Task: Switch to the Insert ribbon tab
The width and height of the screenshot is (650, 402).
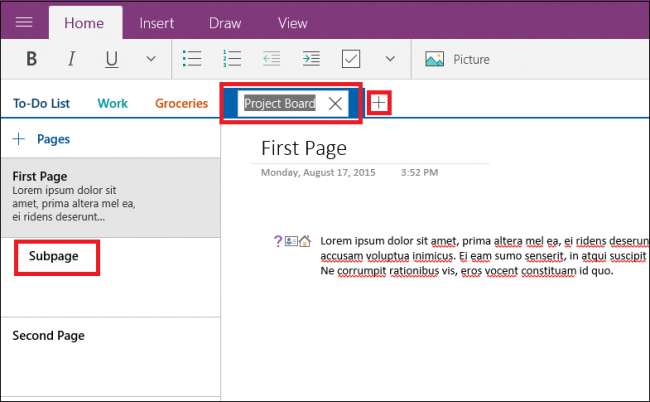Action: [x=156, y=23]
